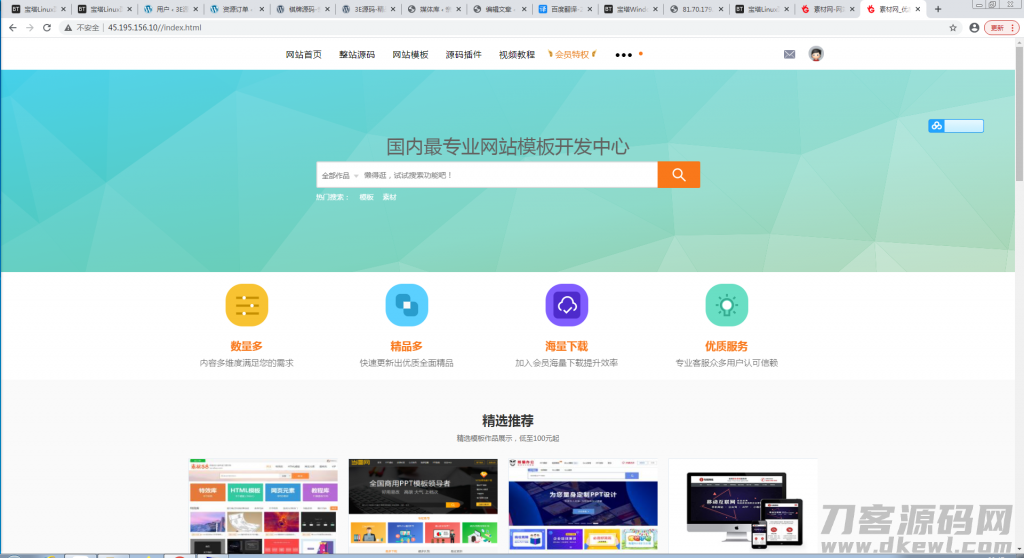Open the 会员特权 navigation item
The width and height of the screenshot is (1024, 558).
(572, 55)
